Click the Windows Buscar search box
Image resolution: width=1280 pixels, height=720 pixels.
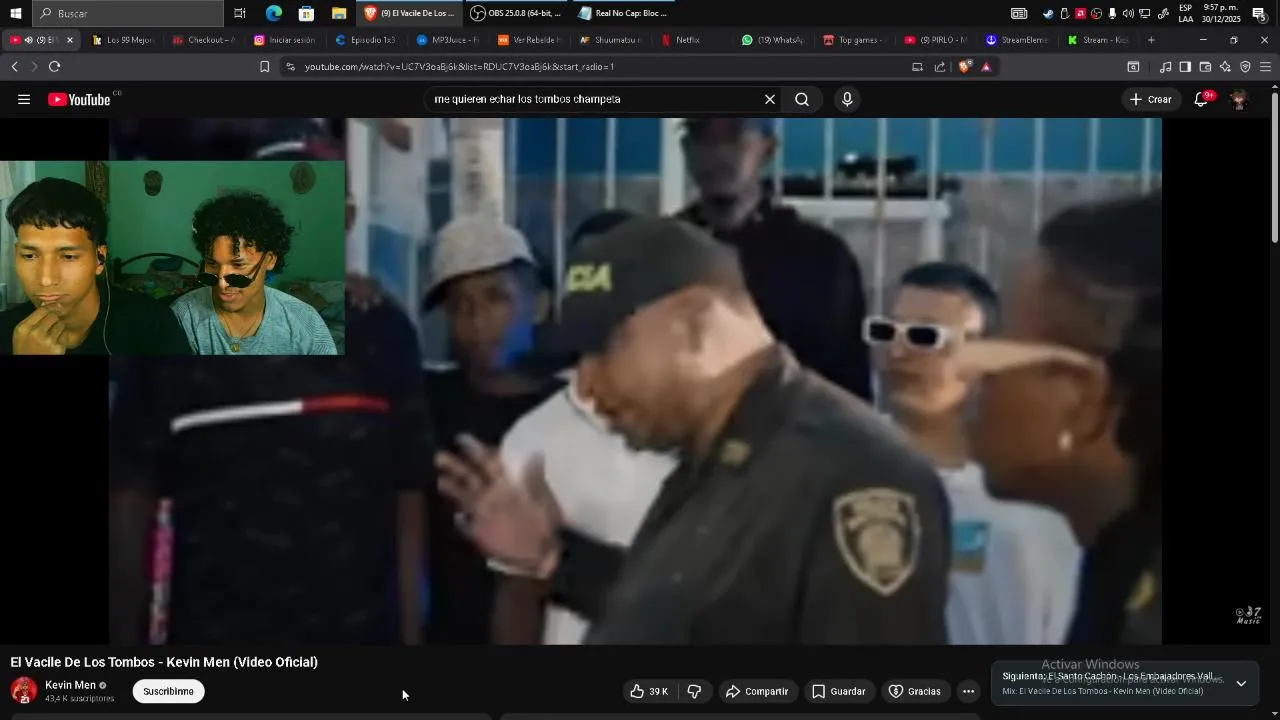[x=128, y=13]
